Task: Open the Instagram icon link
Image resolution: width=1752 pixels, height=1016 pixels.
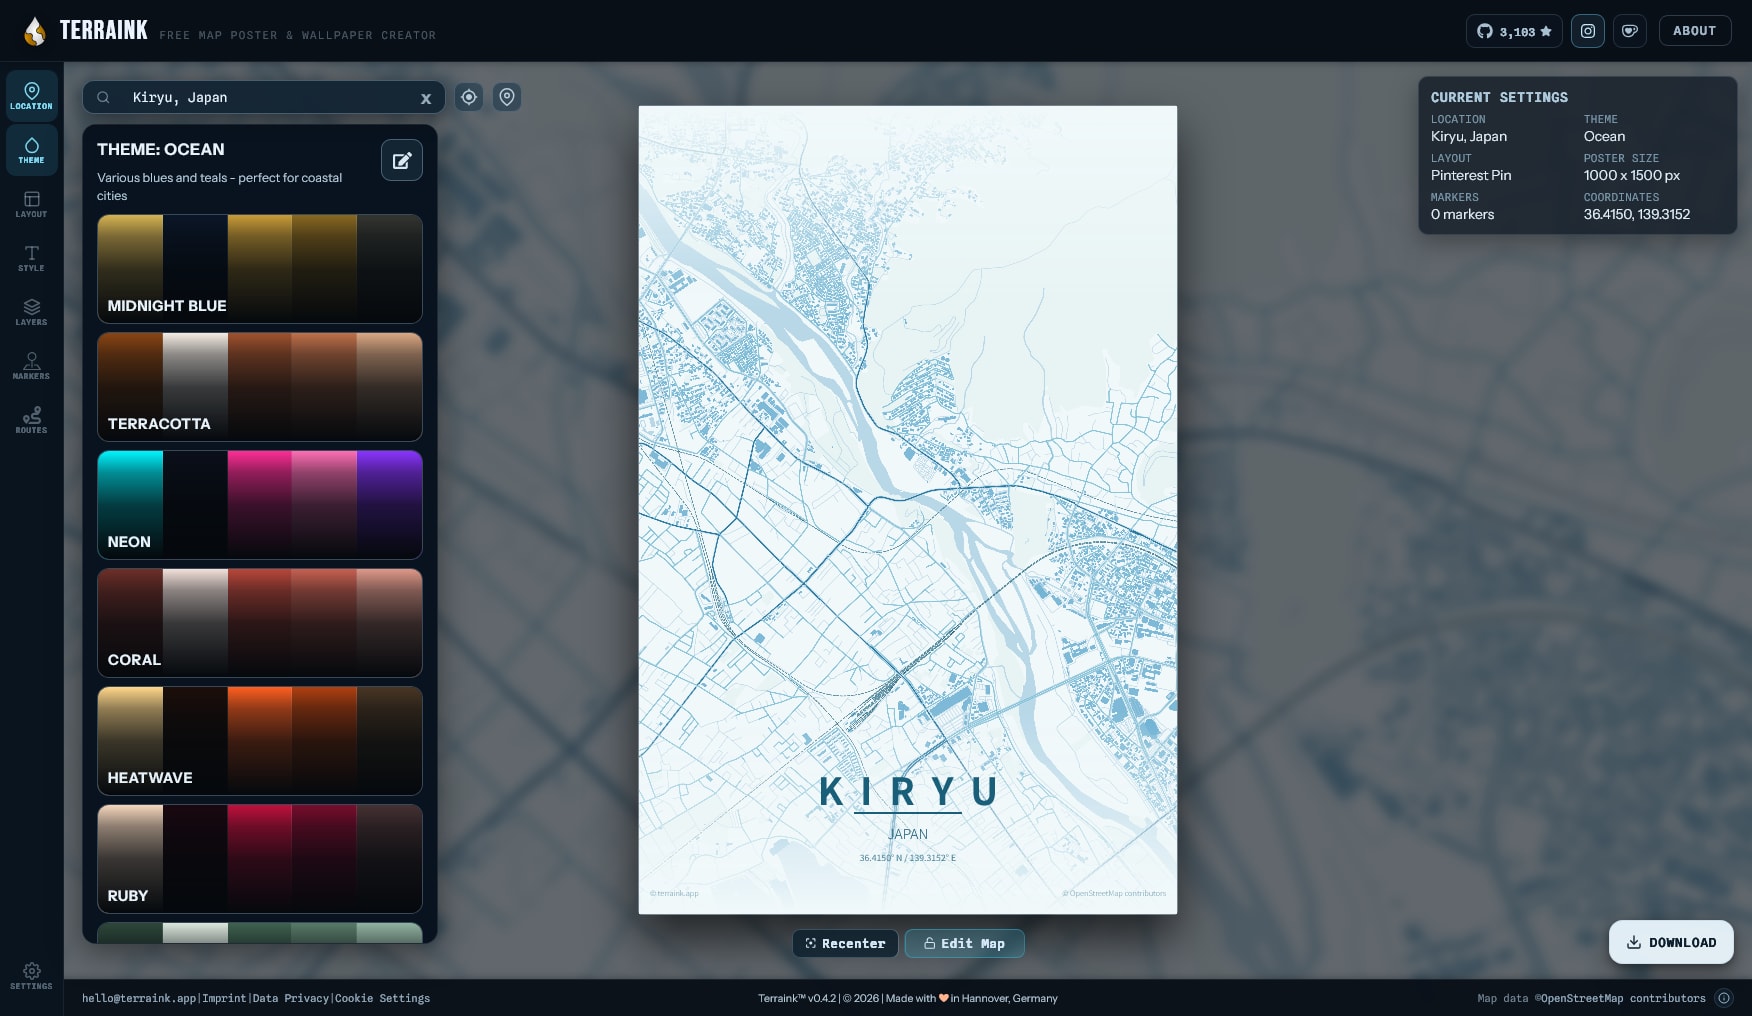Action: (1588, 31)
